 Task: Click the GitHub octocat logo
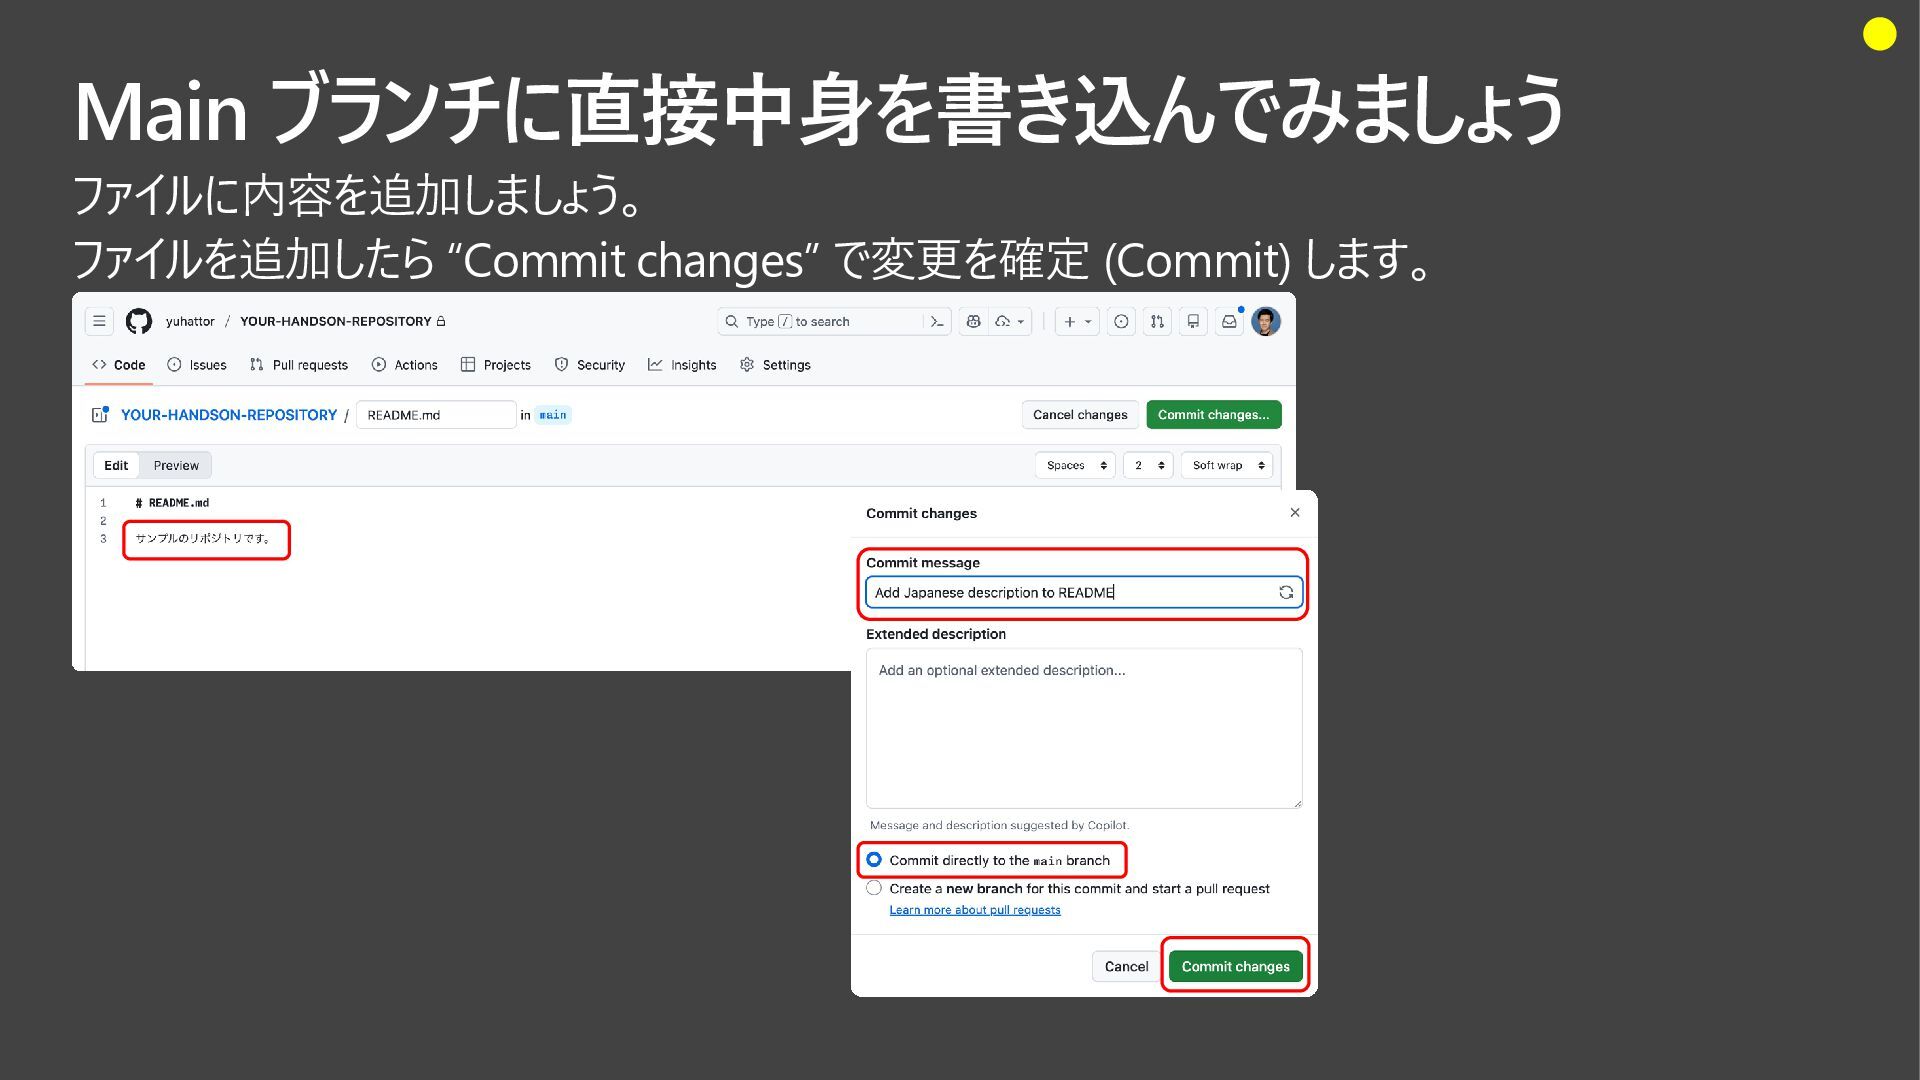(139, 321)
